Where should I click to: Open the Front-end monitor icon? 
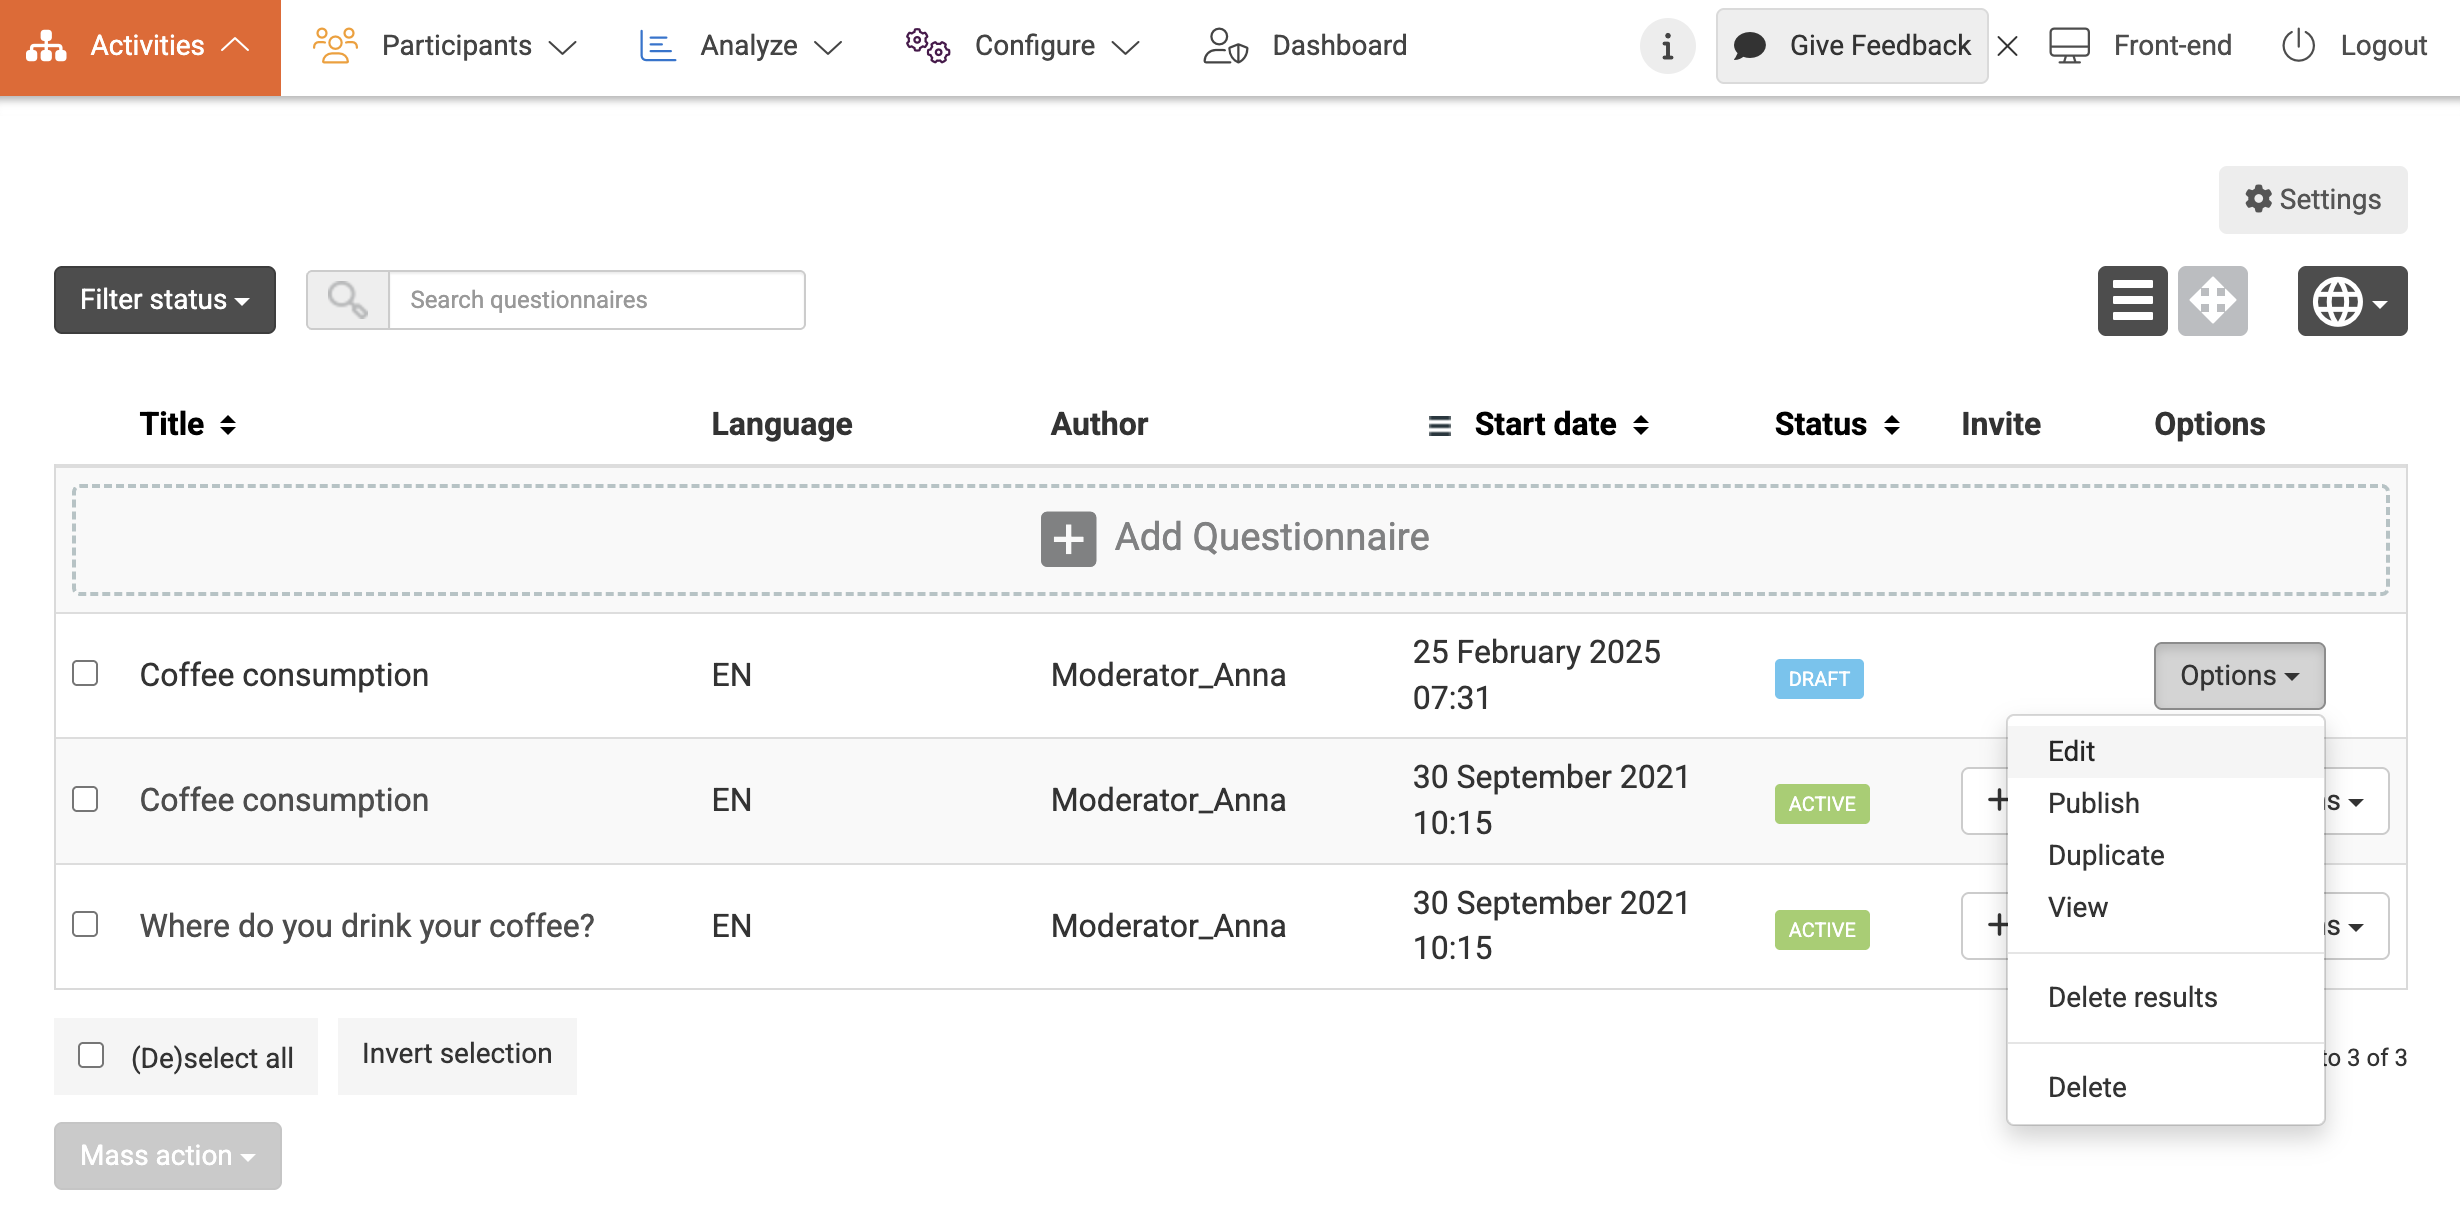pos(2069,46)
